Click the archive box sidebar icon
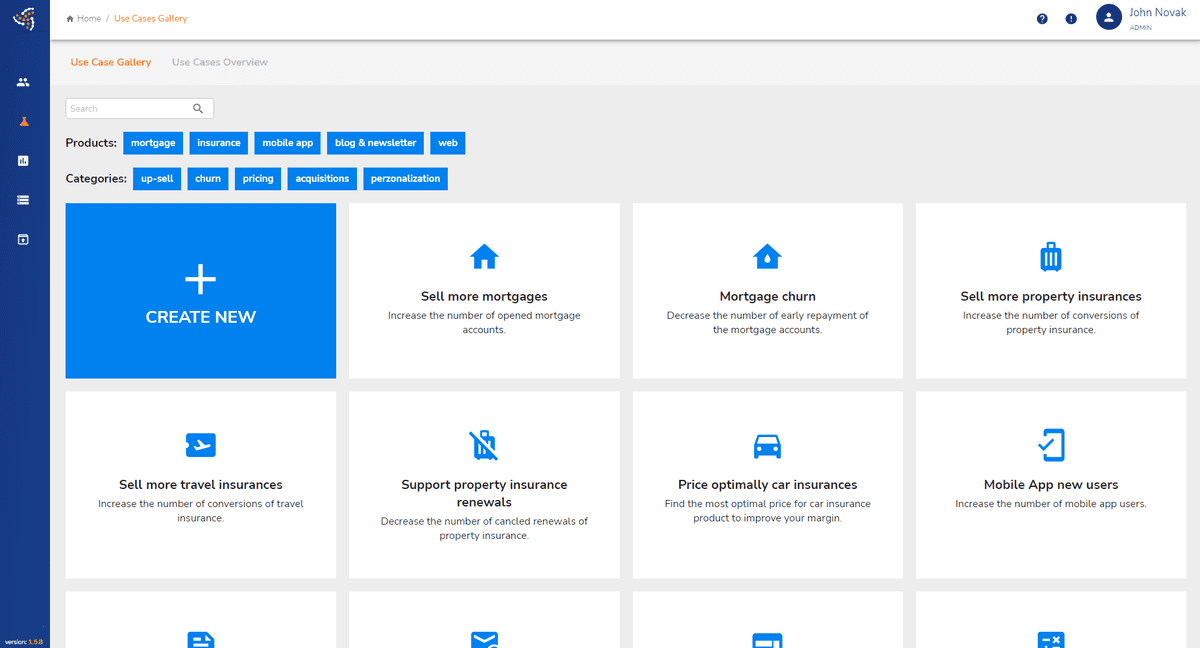Viewport: 1200px width, 648px height. [x=23, y=239]
